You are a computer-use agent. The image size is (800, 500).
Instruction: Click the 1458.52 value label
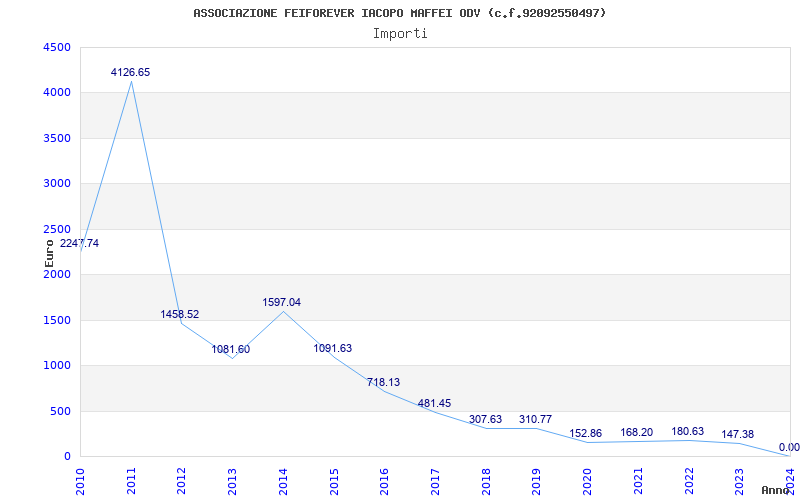(x=180, y=314)
